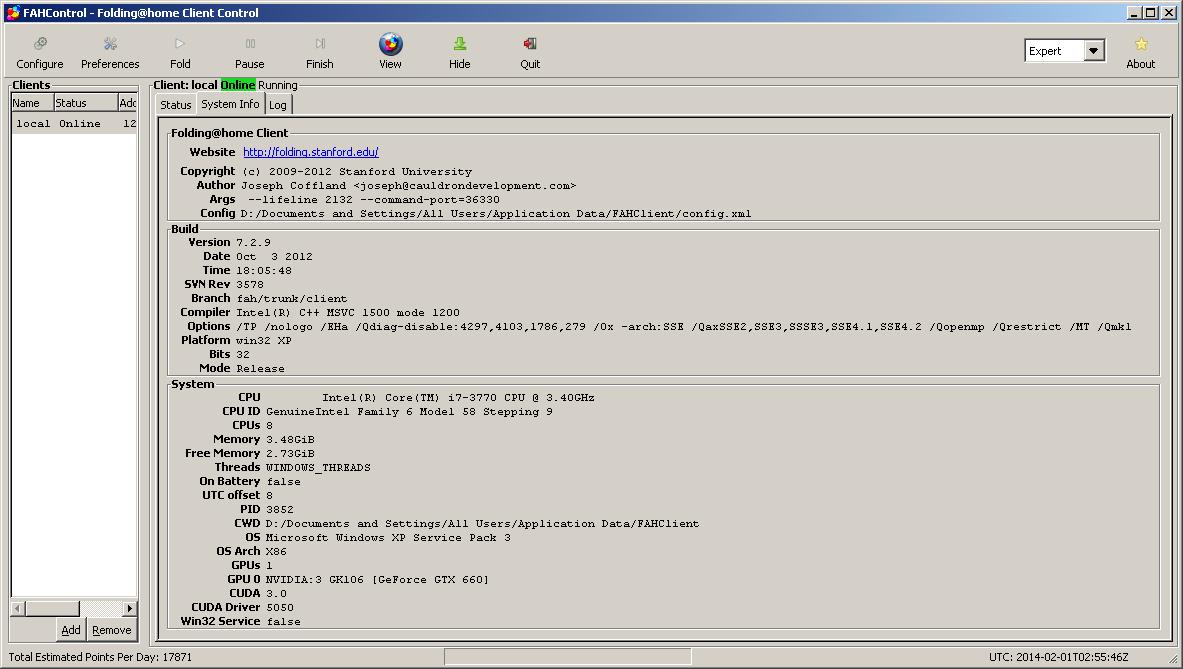Click the OS value Microsoft Windows XP text
Image resolution: width=1183 pixels, height=669 pixels.
coord(388,538)
